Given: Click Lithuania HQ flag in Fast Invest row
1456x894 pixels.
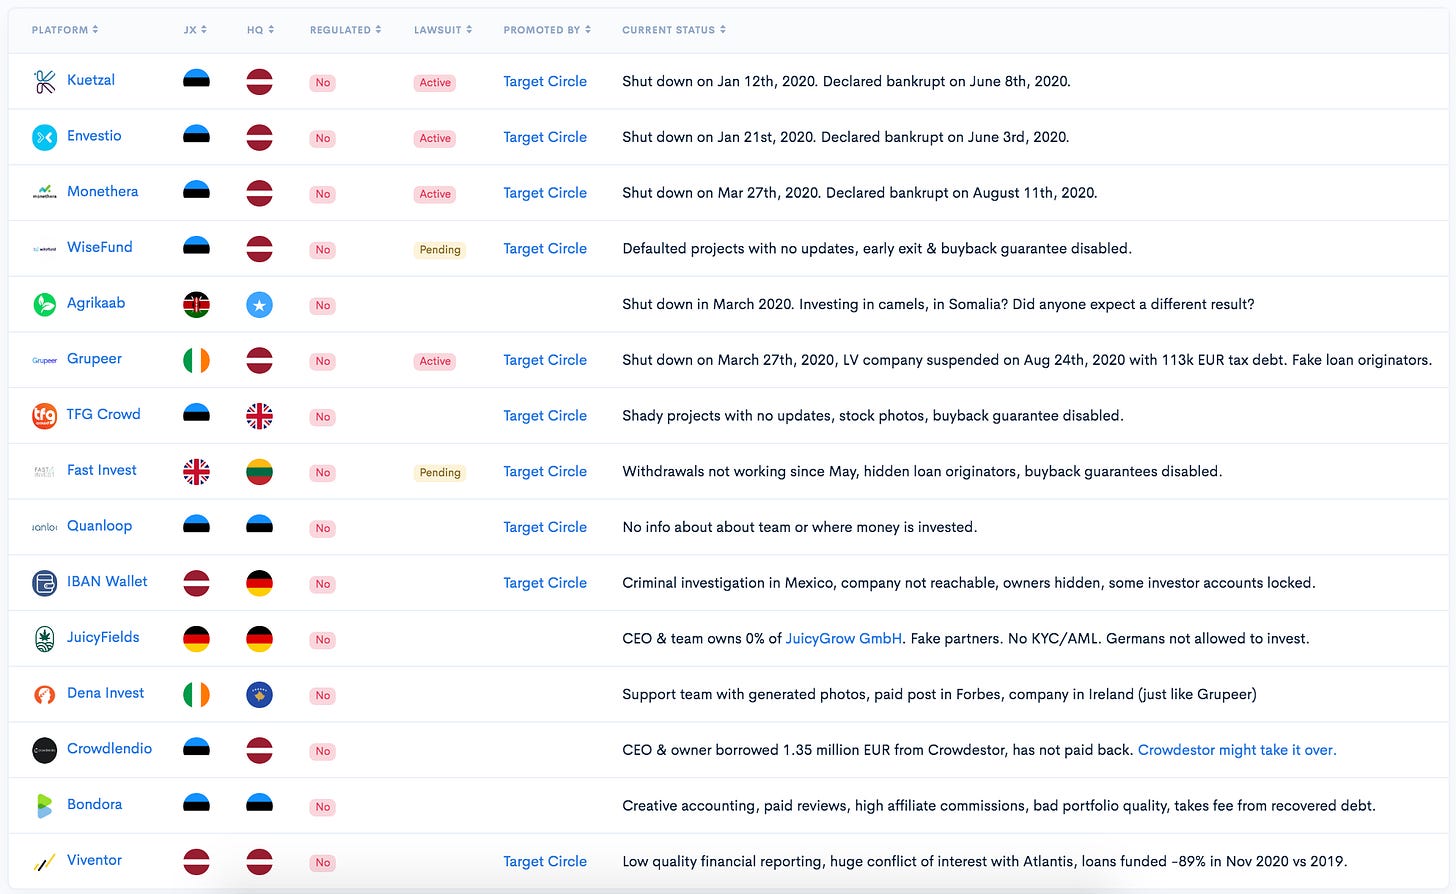Looking at the screenshot, I should click(x=259, y=472).
